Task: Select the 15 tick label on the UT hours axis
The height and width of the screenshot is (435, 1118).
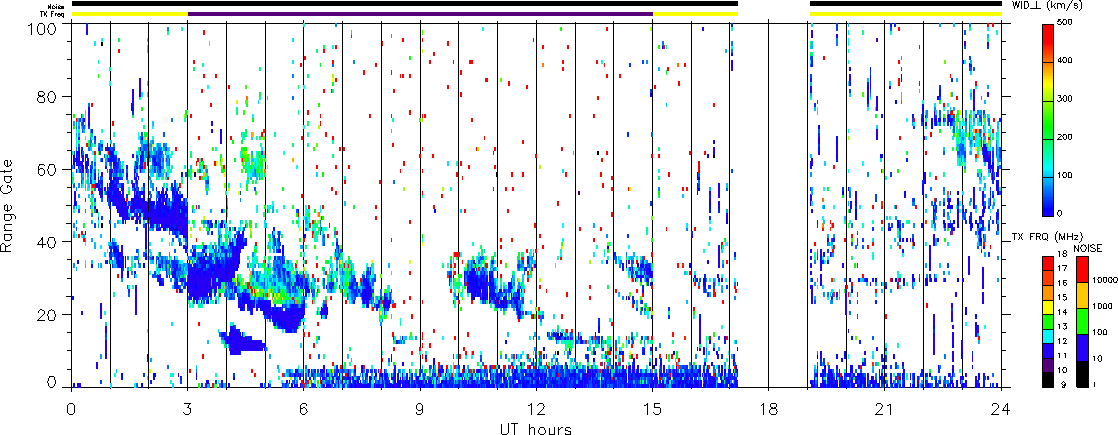Action: coord(652,409)
